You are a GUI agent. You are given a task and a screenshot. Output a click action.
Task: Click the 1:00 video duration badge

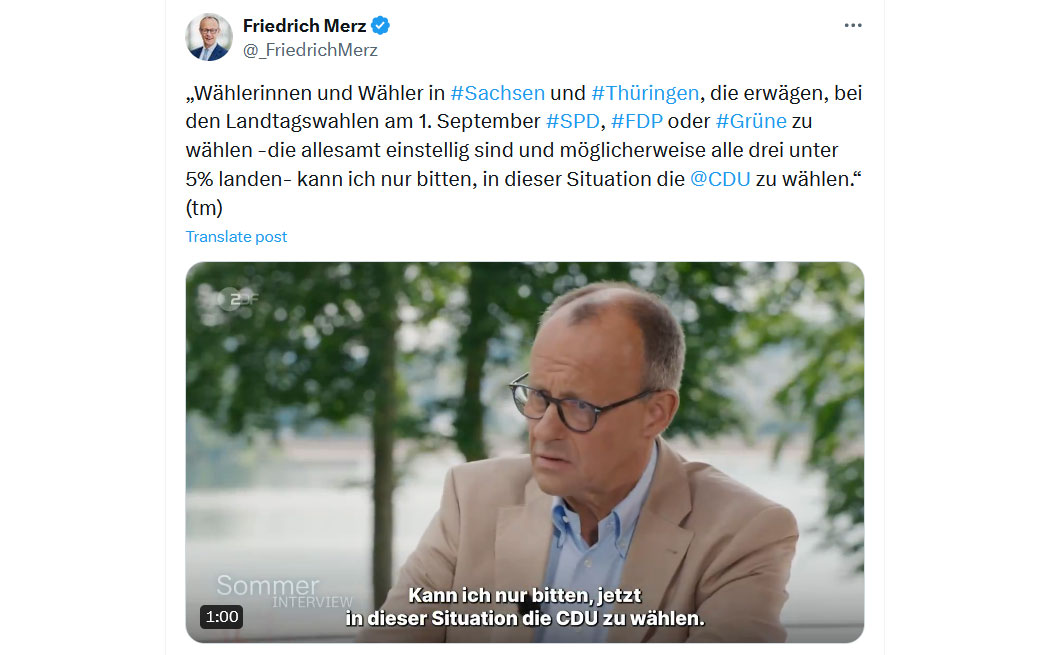[222, 617]
